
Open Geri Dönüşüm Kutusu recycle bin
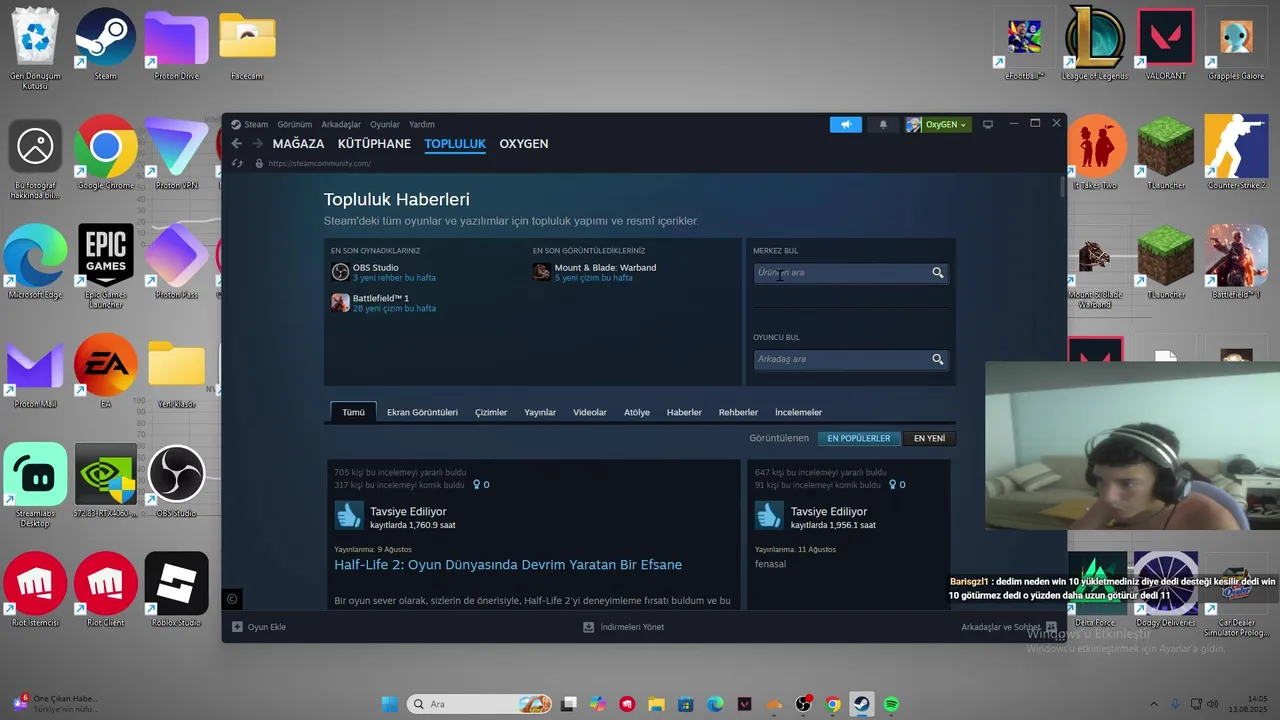pyautogui.click(x=35, y=49)
